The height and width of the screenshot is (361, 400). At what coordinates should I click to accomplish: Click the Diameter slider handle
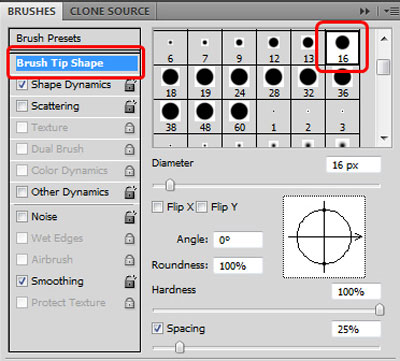pyautogui.click(x=170, y=185)
